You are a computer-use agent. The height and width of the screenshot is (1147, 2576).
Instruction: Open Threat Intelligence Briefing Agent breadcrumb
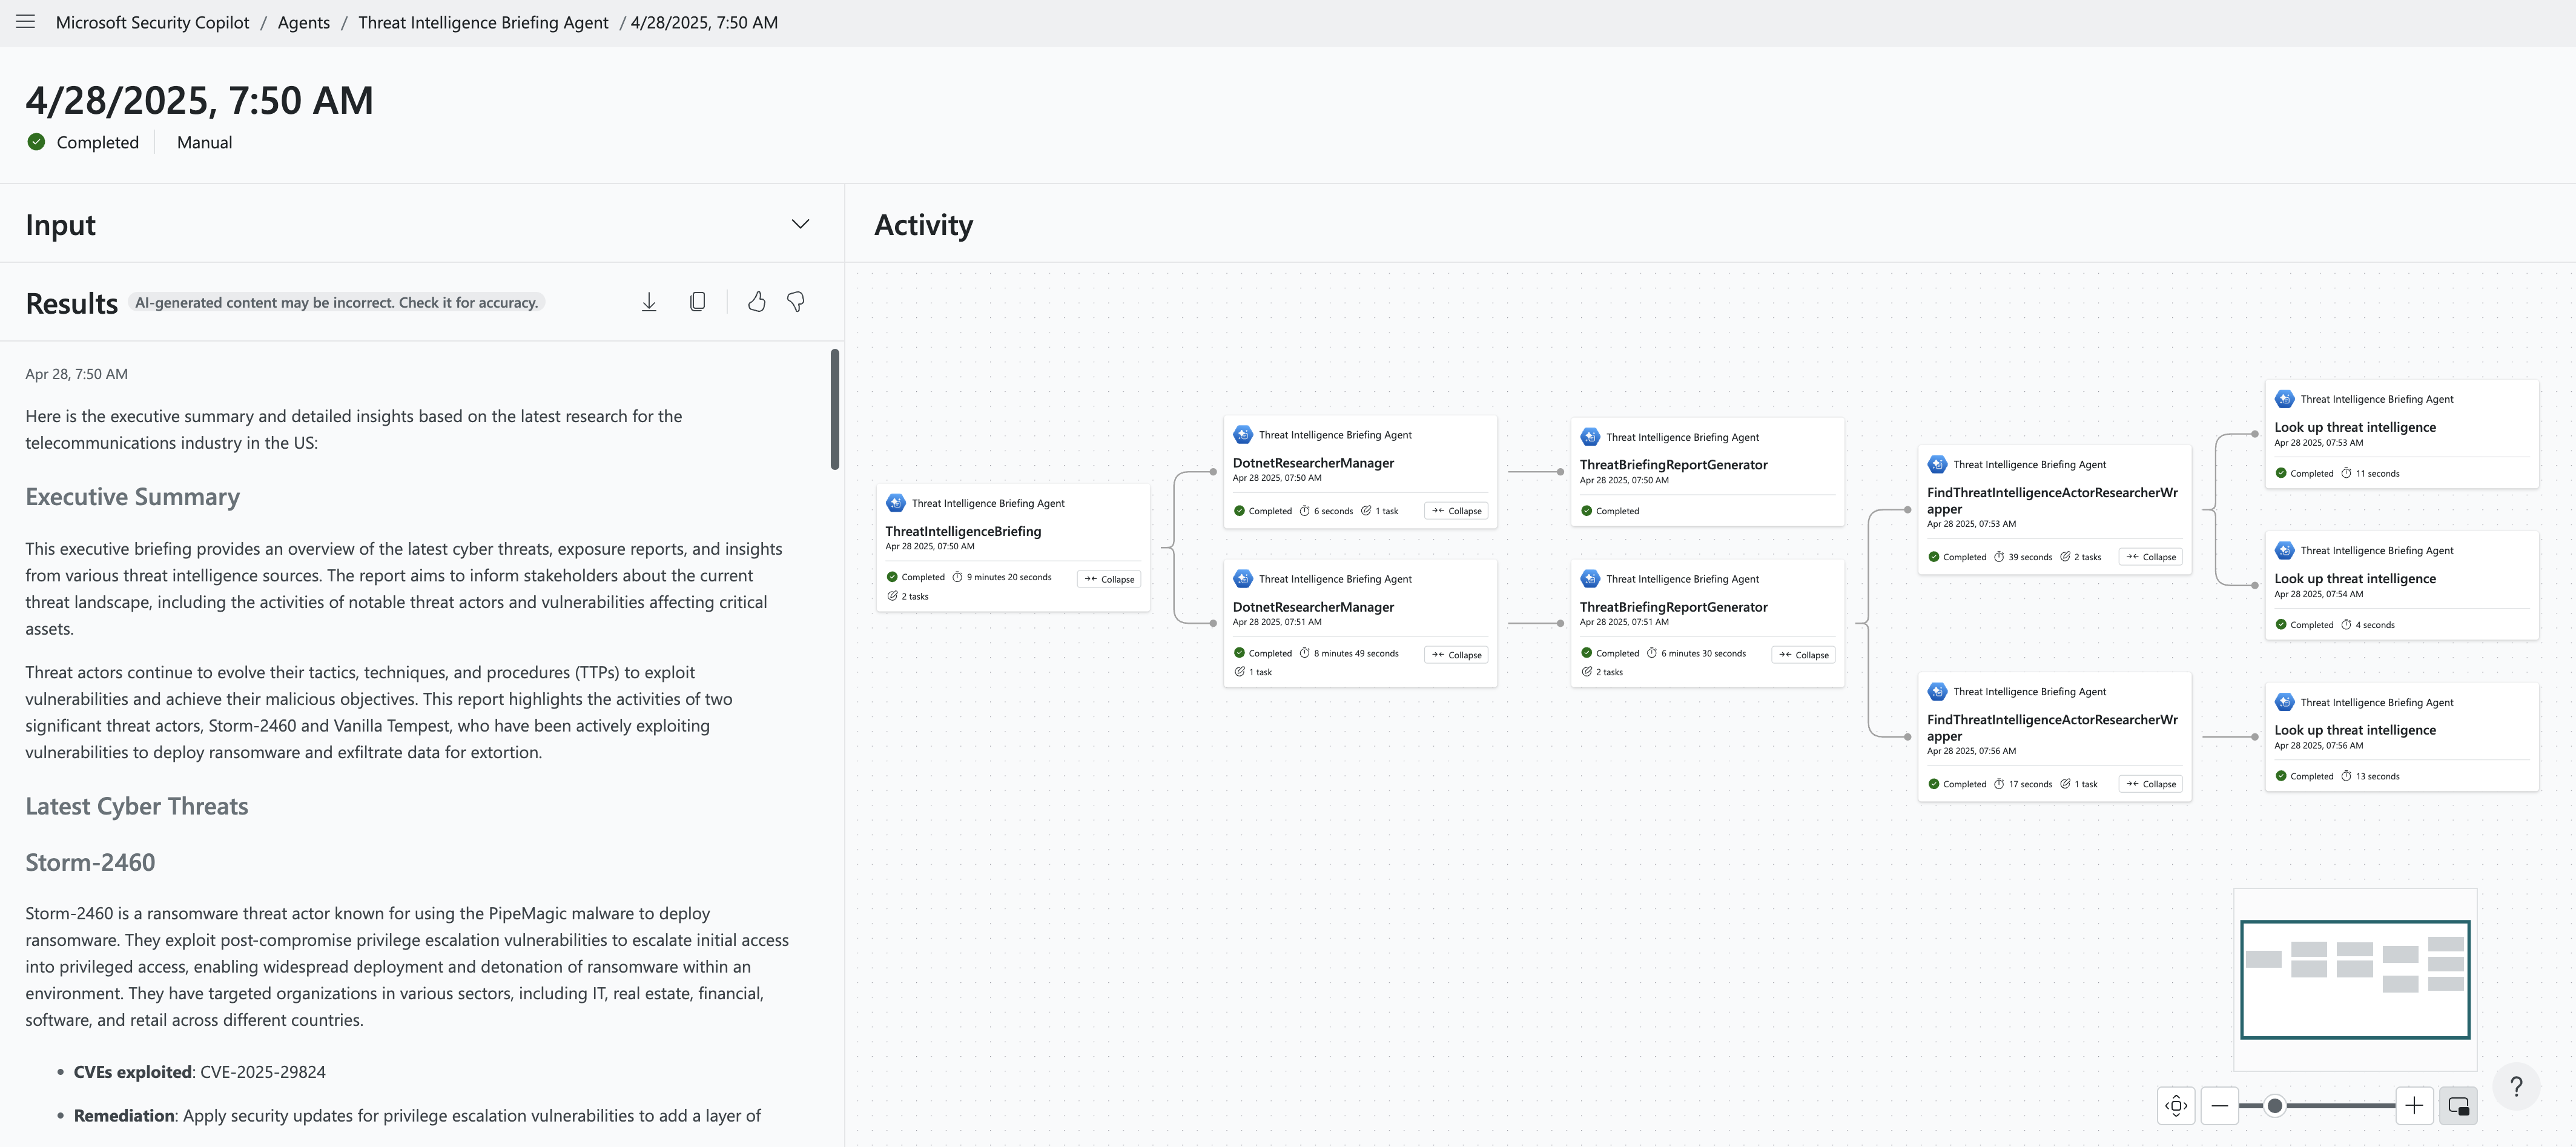tap(483, 22)
